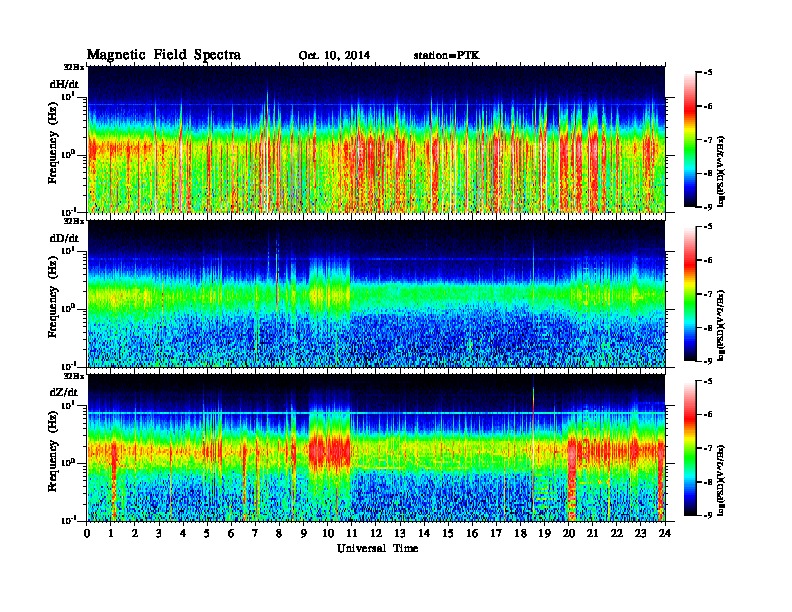The height and width of the screenshot is (612, 792).
Task: Click the "8" hour tick on Universal Time axis
Action: 279,533
